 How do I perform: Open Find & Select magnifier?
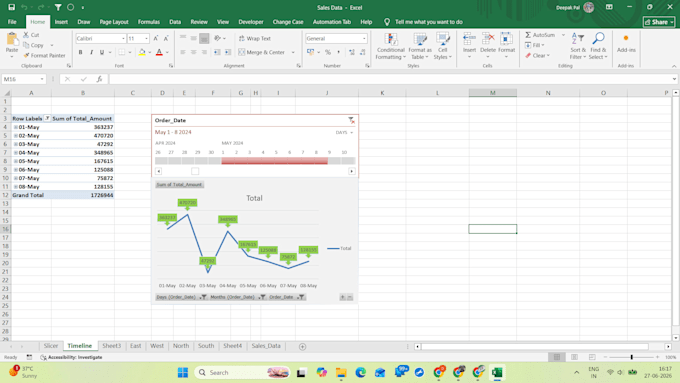598,46
